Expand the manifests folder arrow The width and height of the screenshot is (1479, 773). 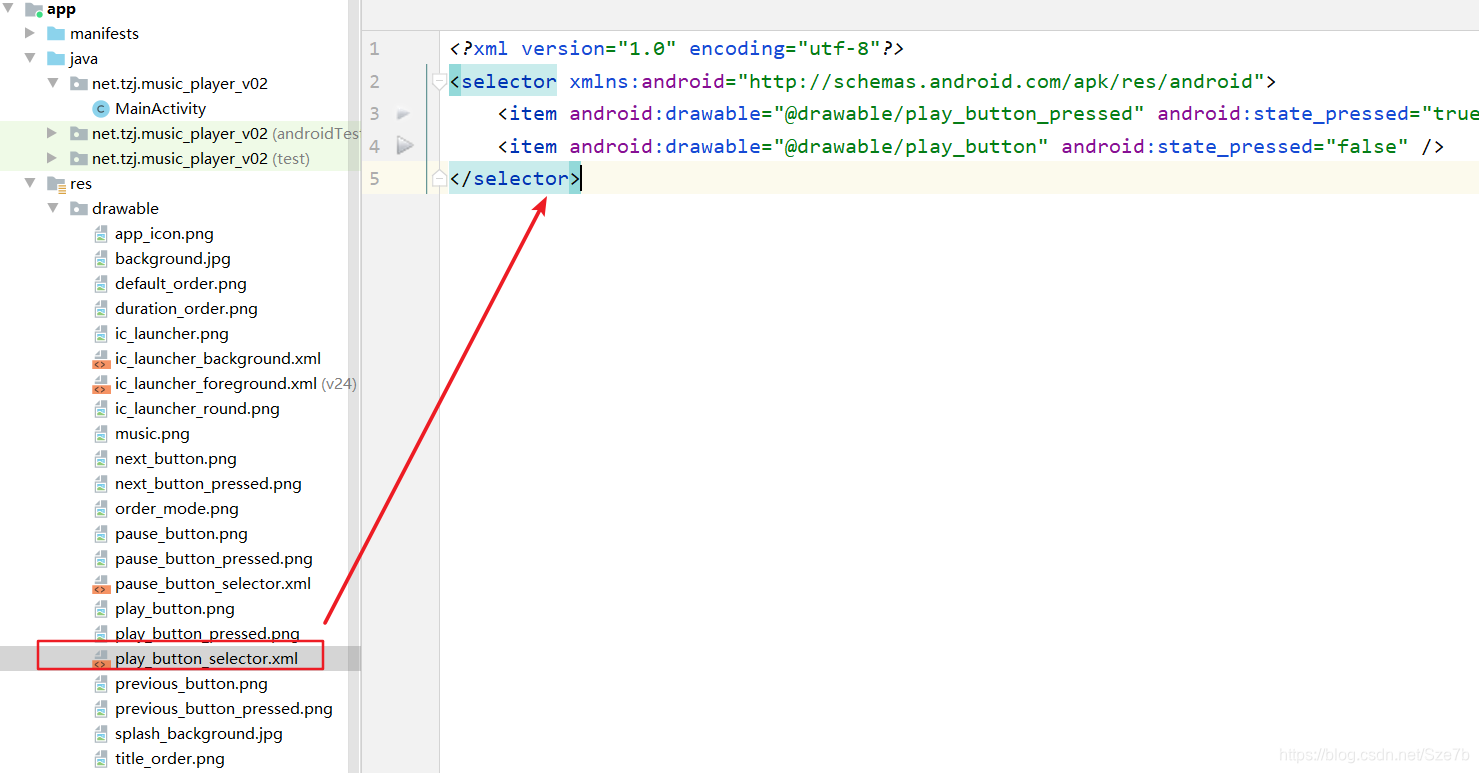click(x=31, y=33)
